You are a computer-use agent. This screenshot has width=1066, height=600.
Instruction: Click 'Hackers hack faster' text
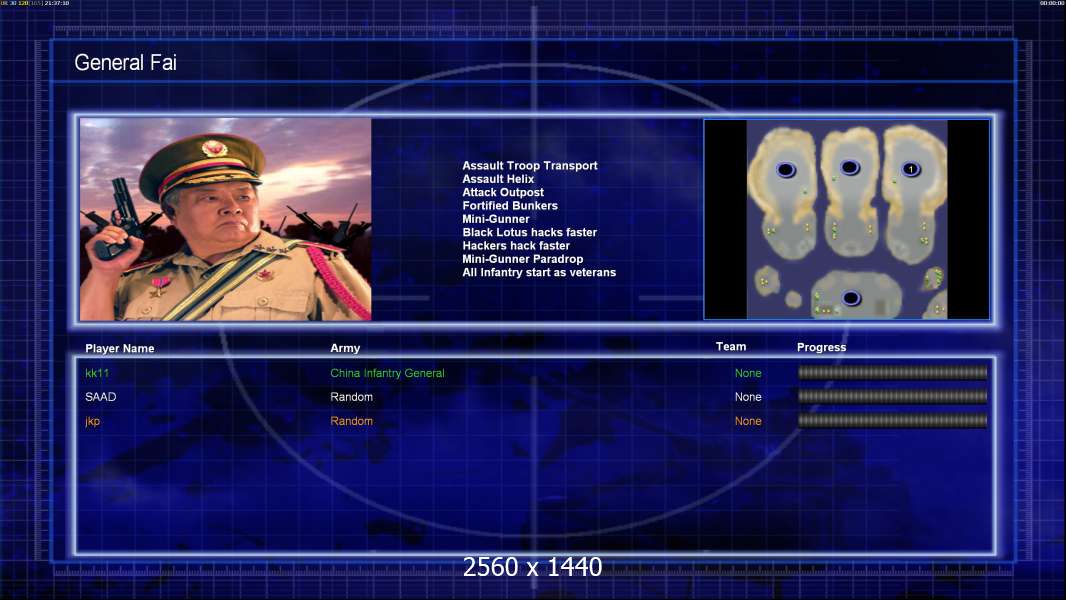click(x=516, y=245)
